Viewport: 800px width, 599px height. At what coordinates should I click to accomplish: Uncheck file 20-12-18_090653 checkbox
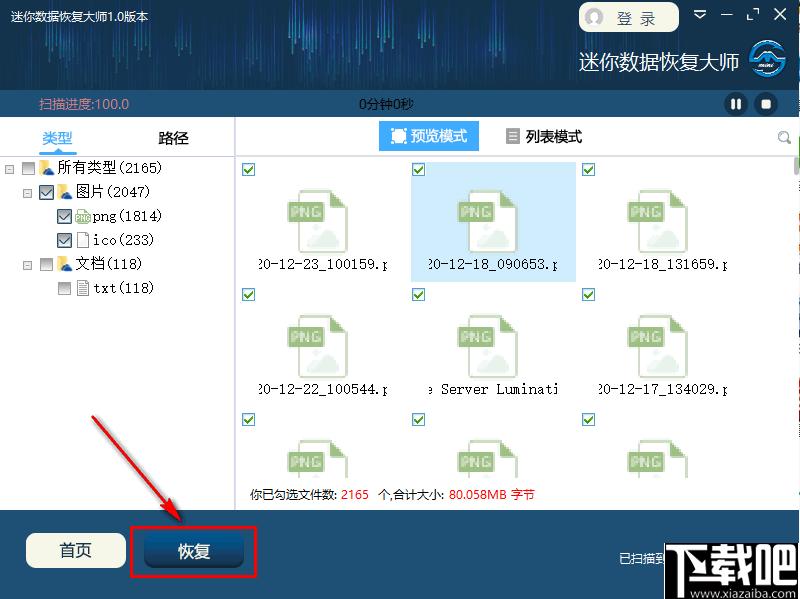coord(418,169)
